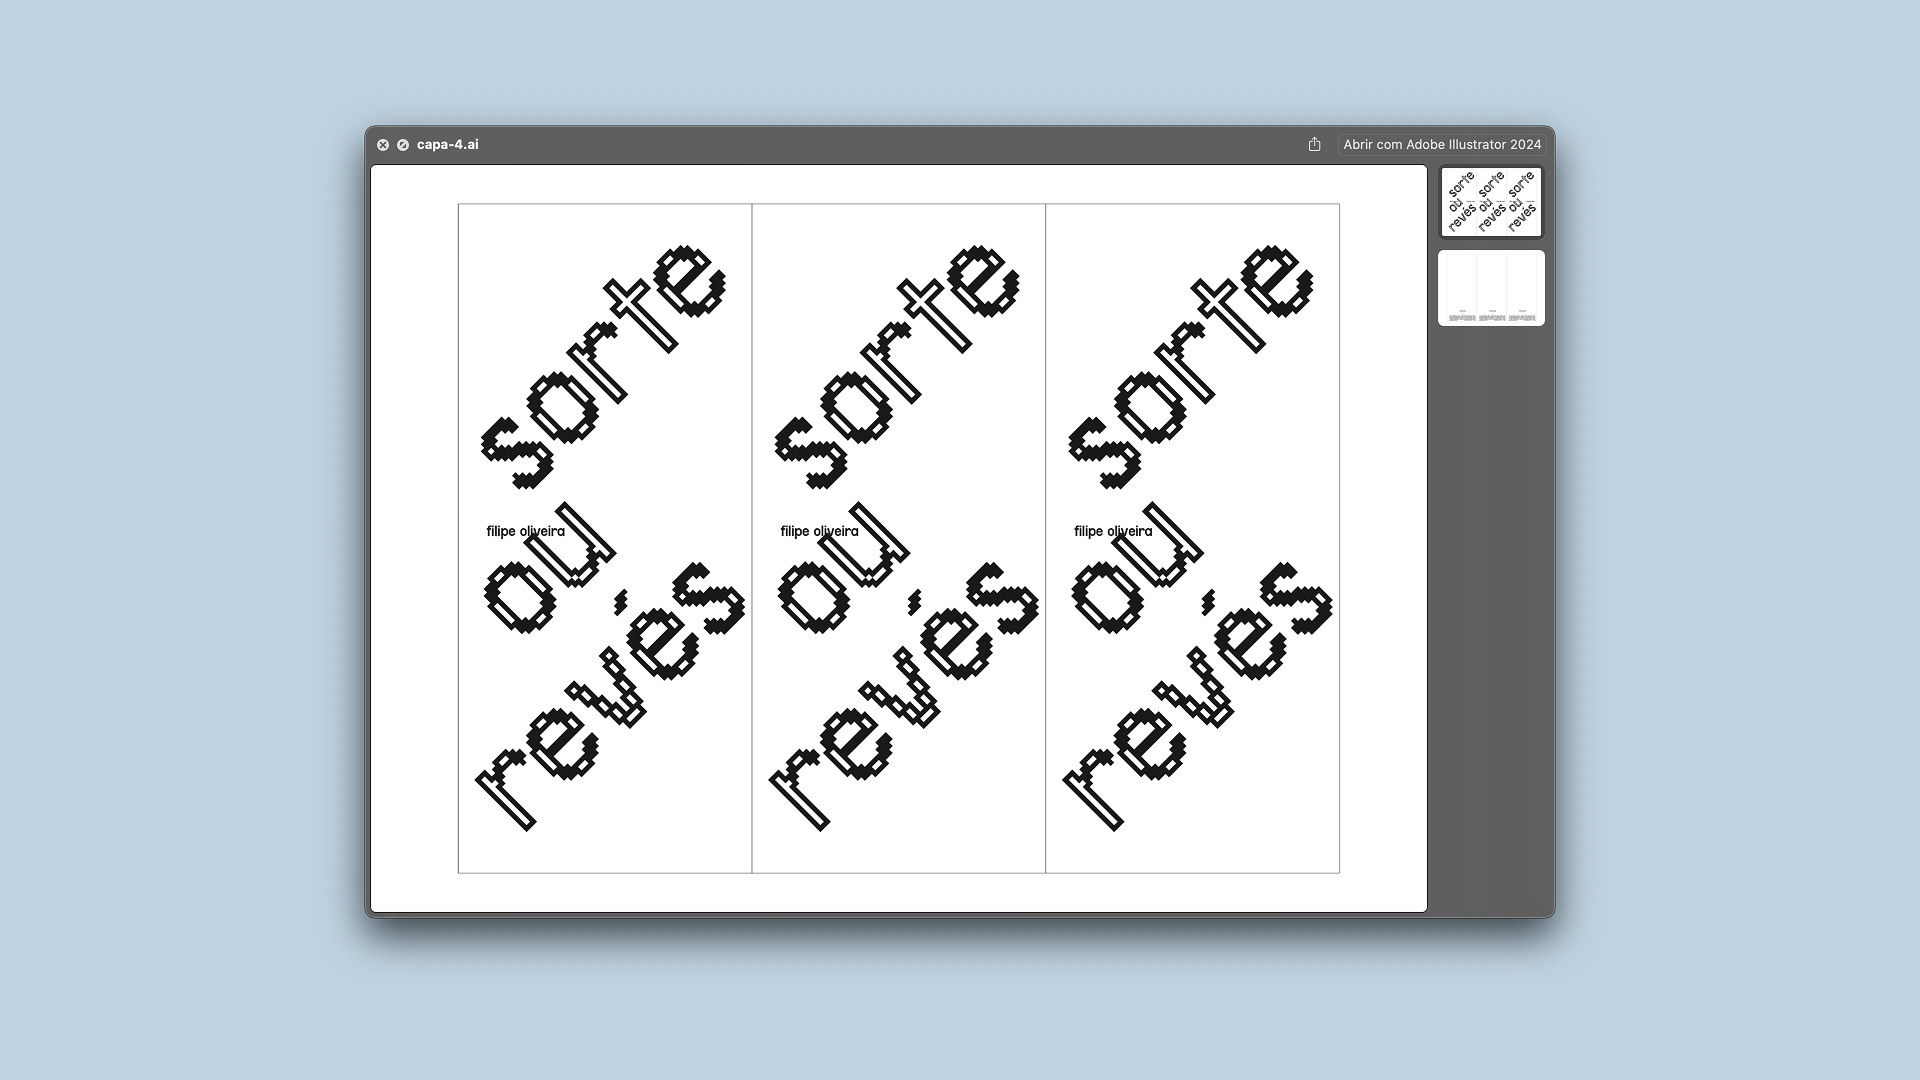Open file with Adobe Illustrator 2024
Screen dimensions: 1920x1080
click(1441, 145)
